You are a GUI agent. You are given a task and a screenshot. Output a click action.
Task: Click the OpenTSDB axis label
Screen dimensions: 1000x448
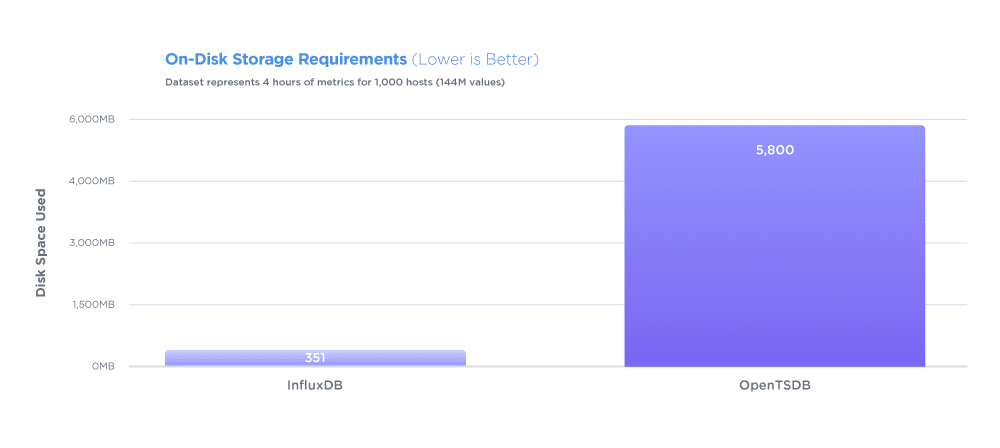(775, 386)
